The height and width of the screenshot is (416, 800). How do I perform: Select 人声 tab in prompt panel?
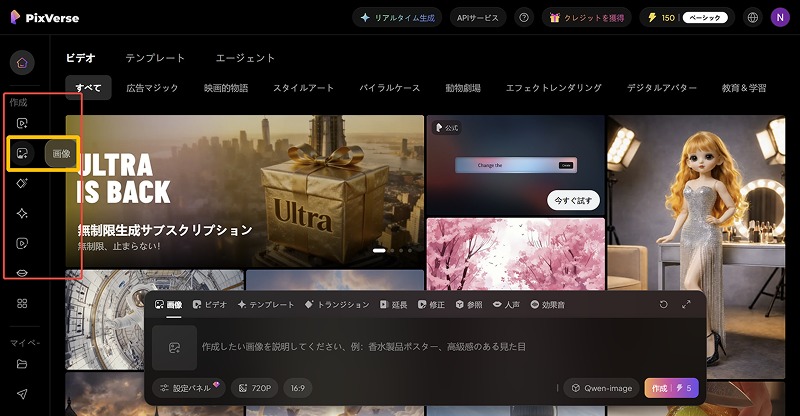(x=507, y=305)
